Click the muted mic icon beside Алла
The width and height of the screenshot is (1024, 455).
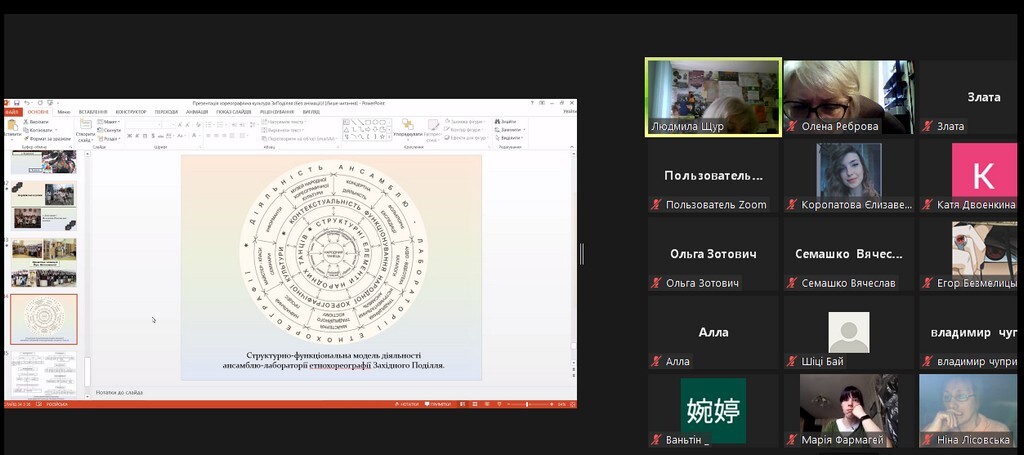pyautogui.click(x=656, y=361)
